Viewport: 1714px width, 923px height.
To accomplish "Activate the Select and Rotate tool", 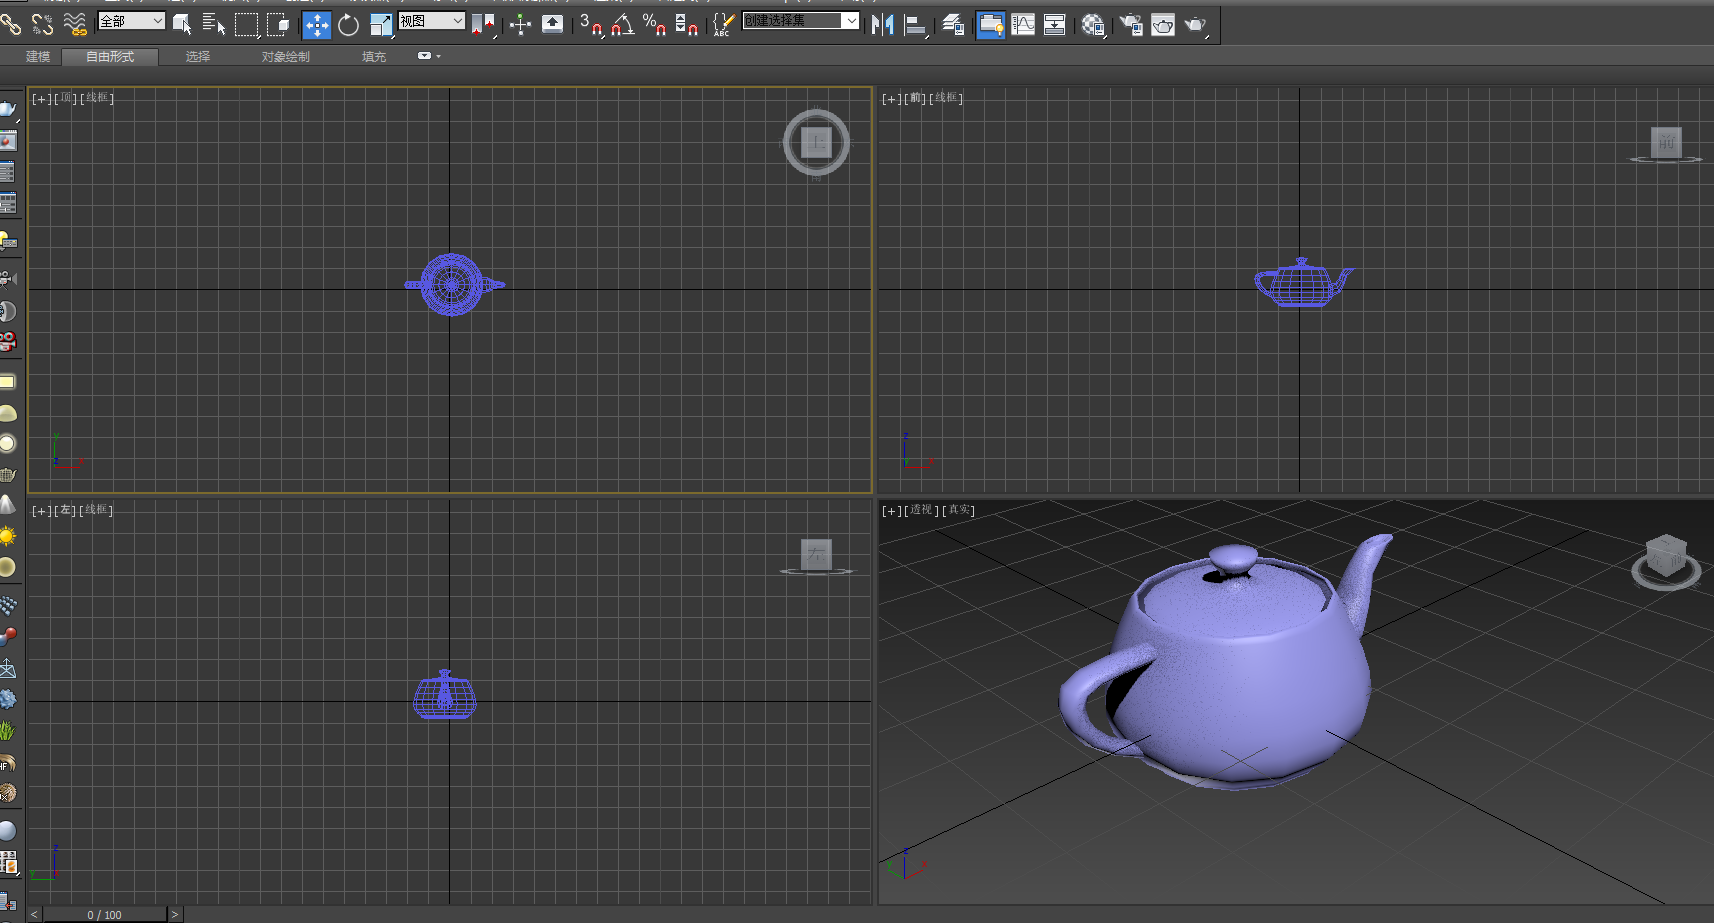I will click(x=348, y=25).
